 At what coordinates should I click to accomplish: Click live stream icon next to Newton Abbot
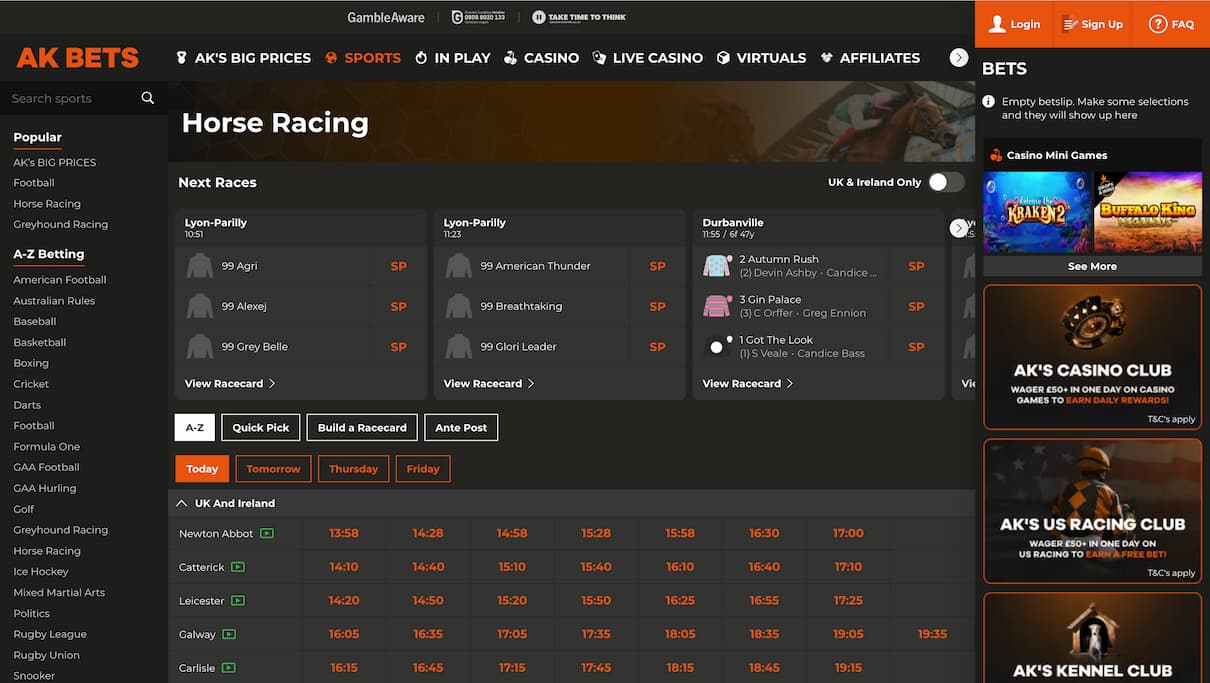(267, 533)
